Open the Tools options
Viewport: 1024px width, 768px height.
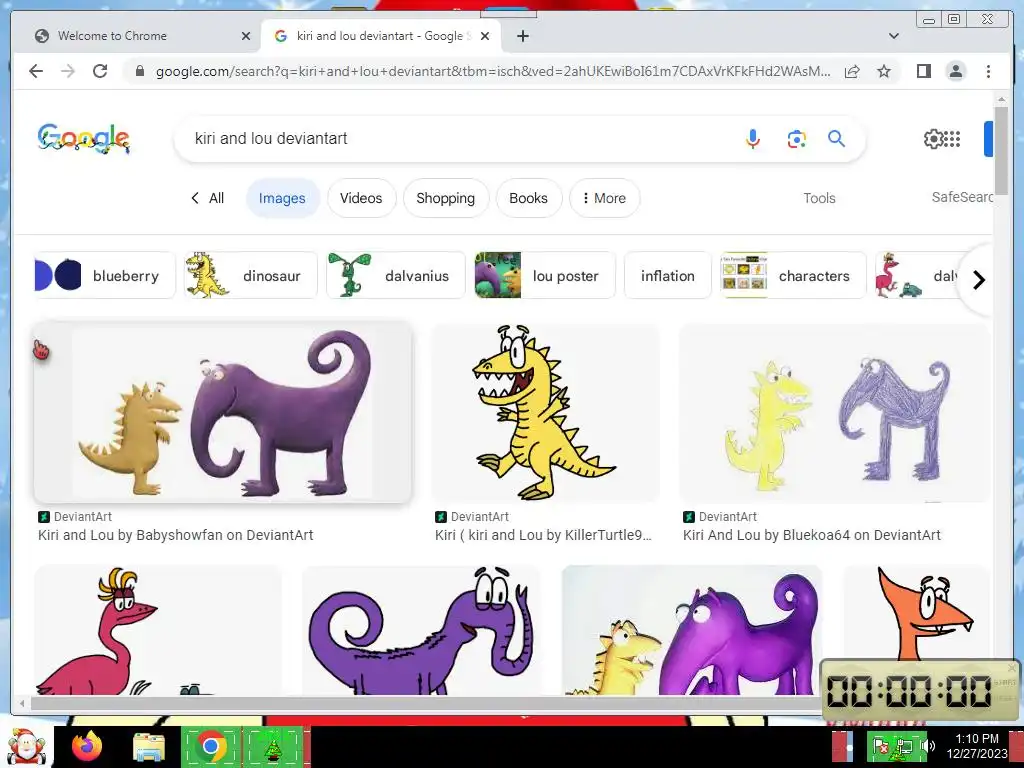tap(819, 198)
